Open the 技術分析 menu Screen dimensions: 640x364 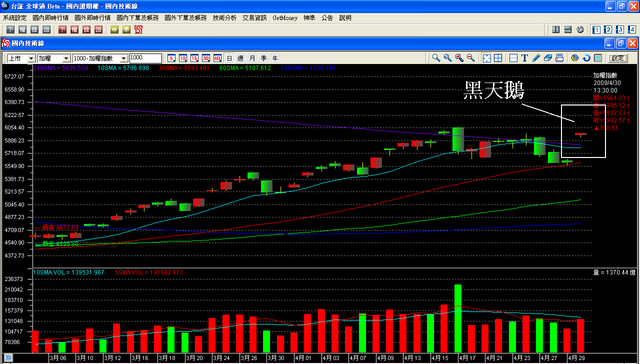[224, 18]
